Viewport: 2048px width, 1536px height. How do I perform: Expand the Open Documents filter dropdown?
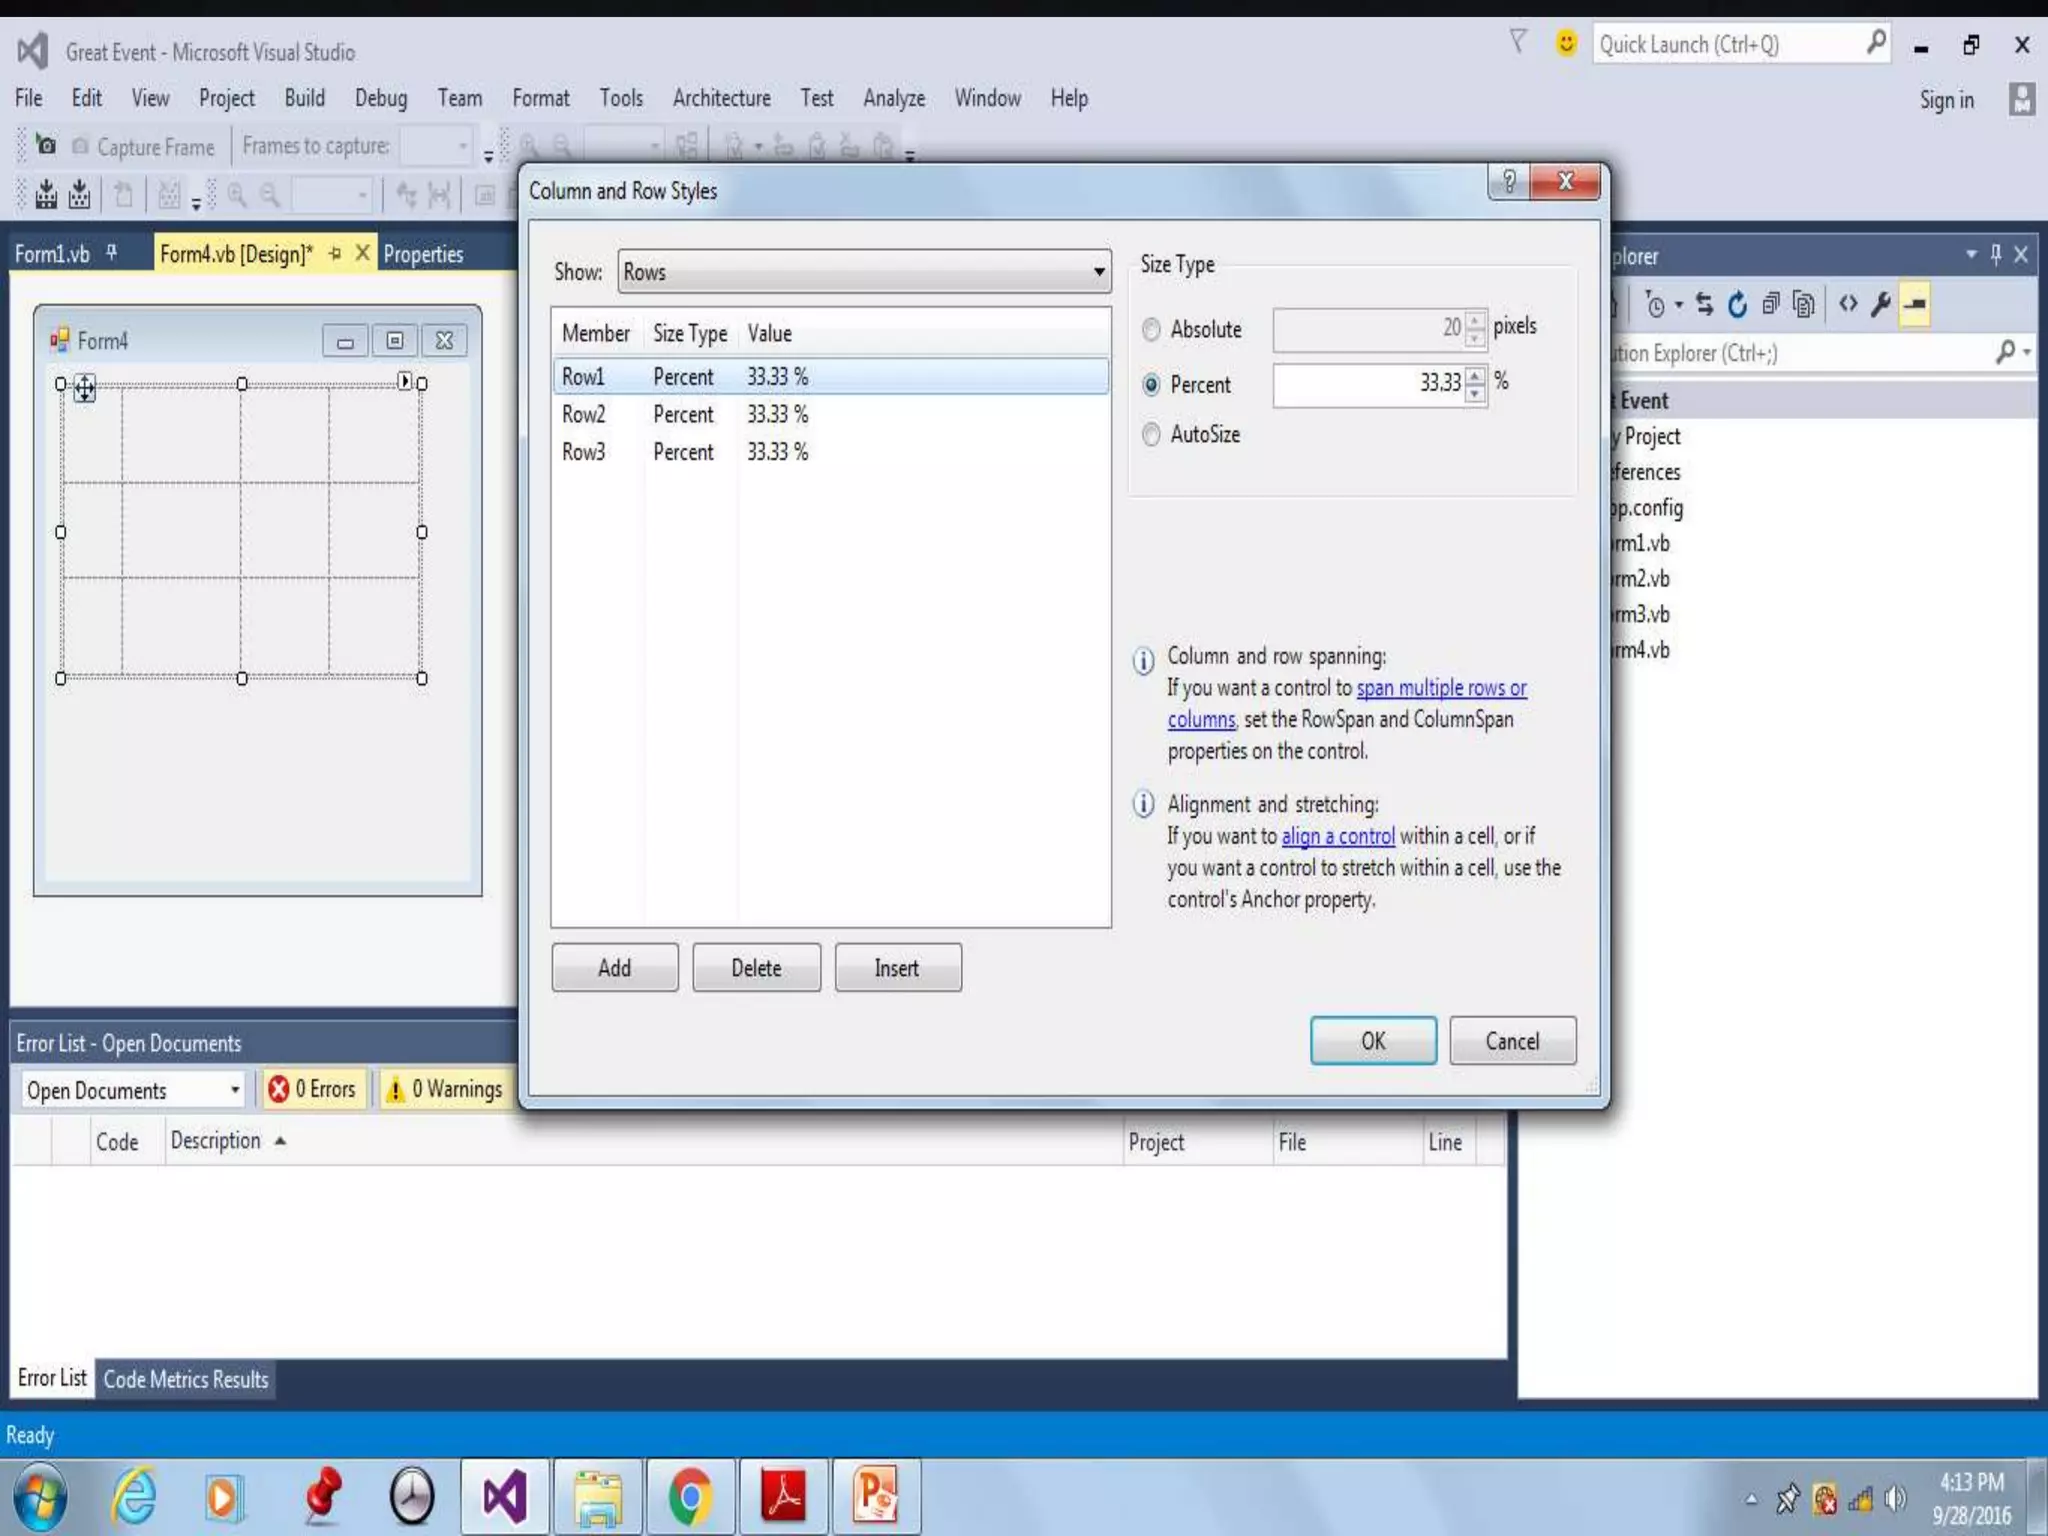tap(235, 1090)
